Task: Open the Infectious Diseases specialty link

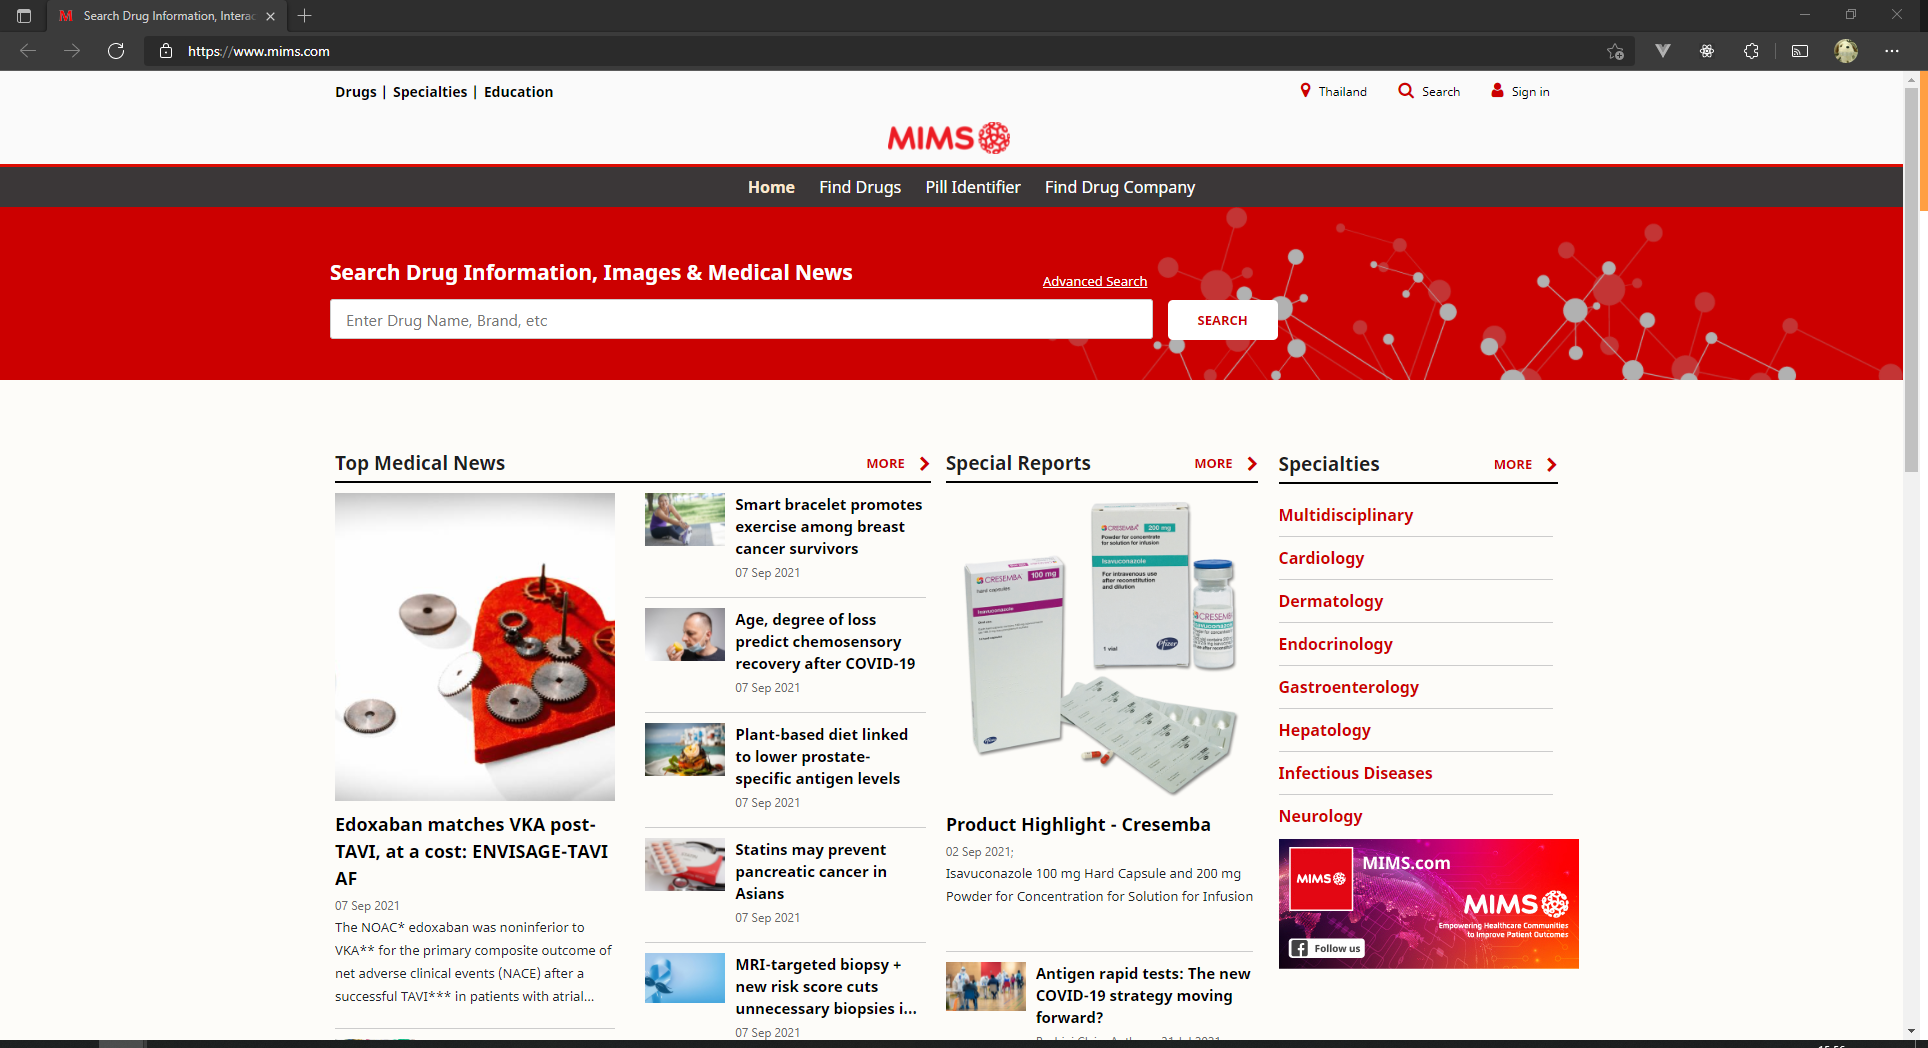Action: (x=1355, y=773)
